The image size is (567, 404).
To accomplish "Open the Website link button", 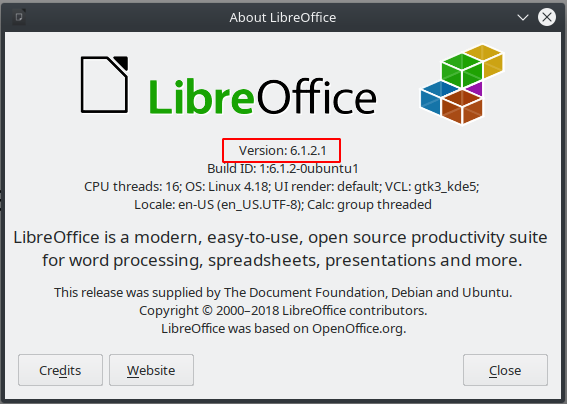I will [151, 370].
